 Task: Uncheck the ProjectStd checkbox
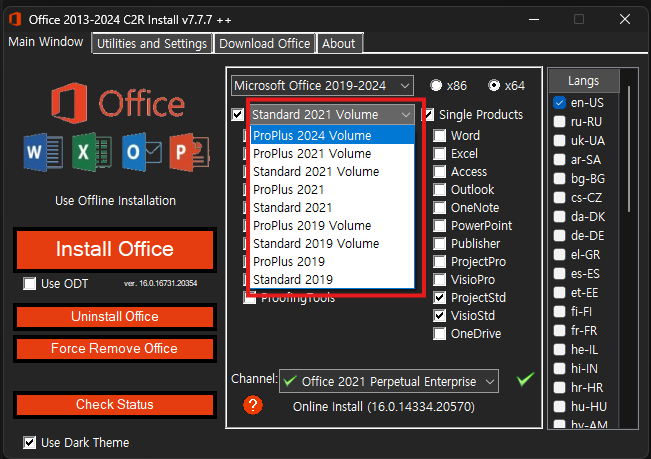pos(439,298)
